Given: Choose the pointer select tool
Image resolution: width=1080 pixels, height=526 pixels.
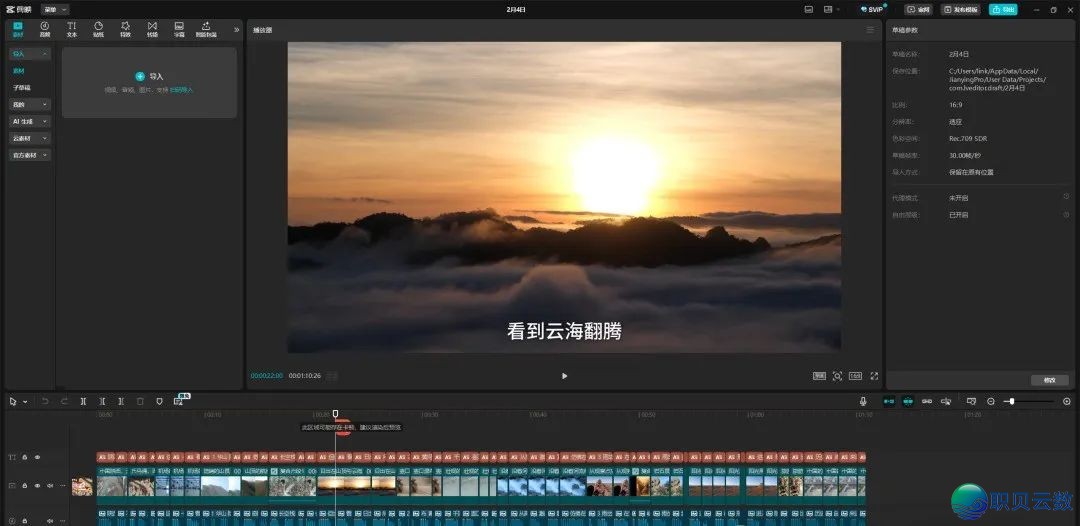Looking at the screenshot, I should [x=13, y=401].
